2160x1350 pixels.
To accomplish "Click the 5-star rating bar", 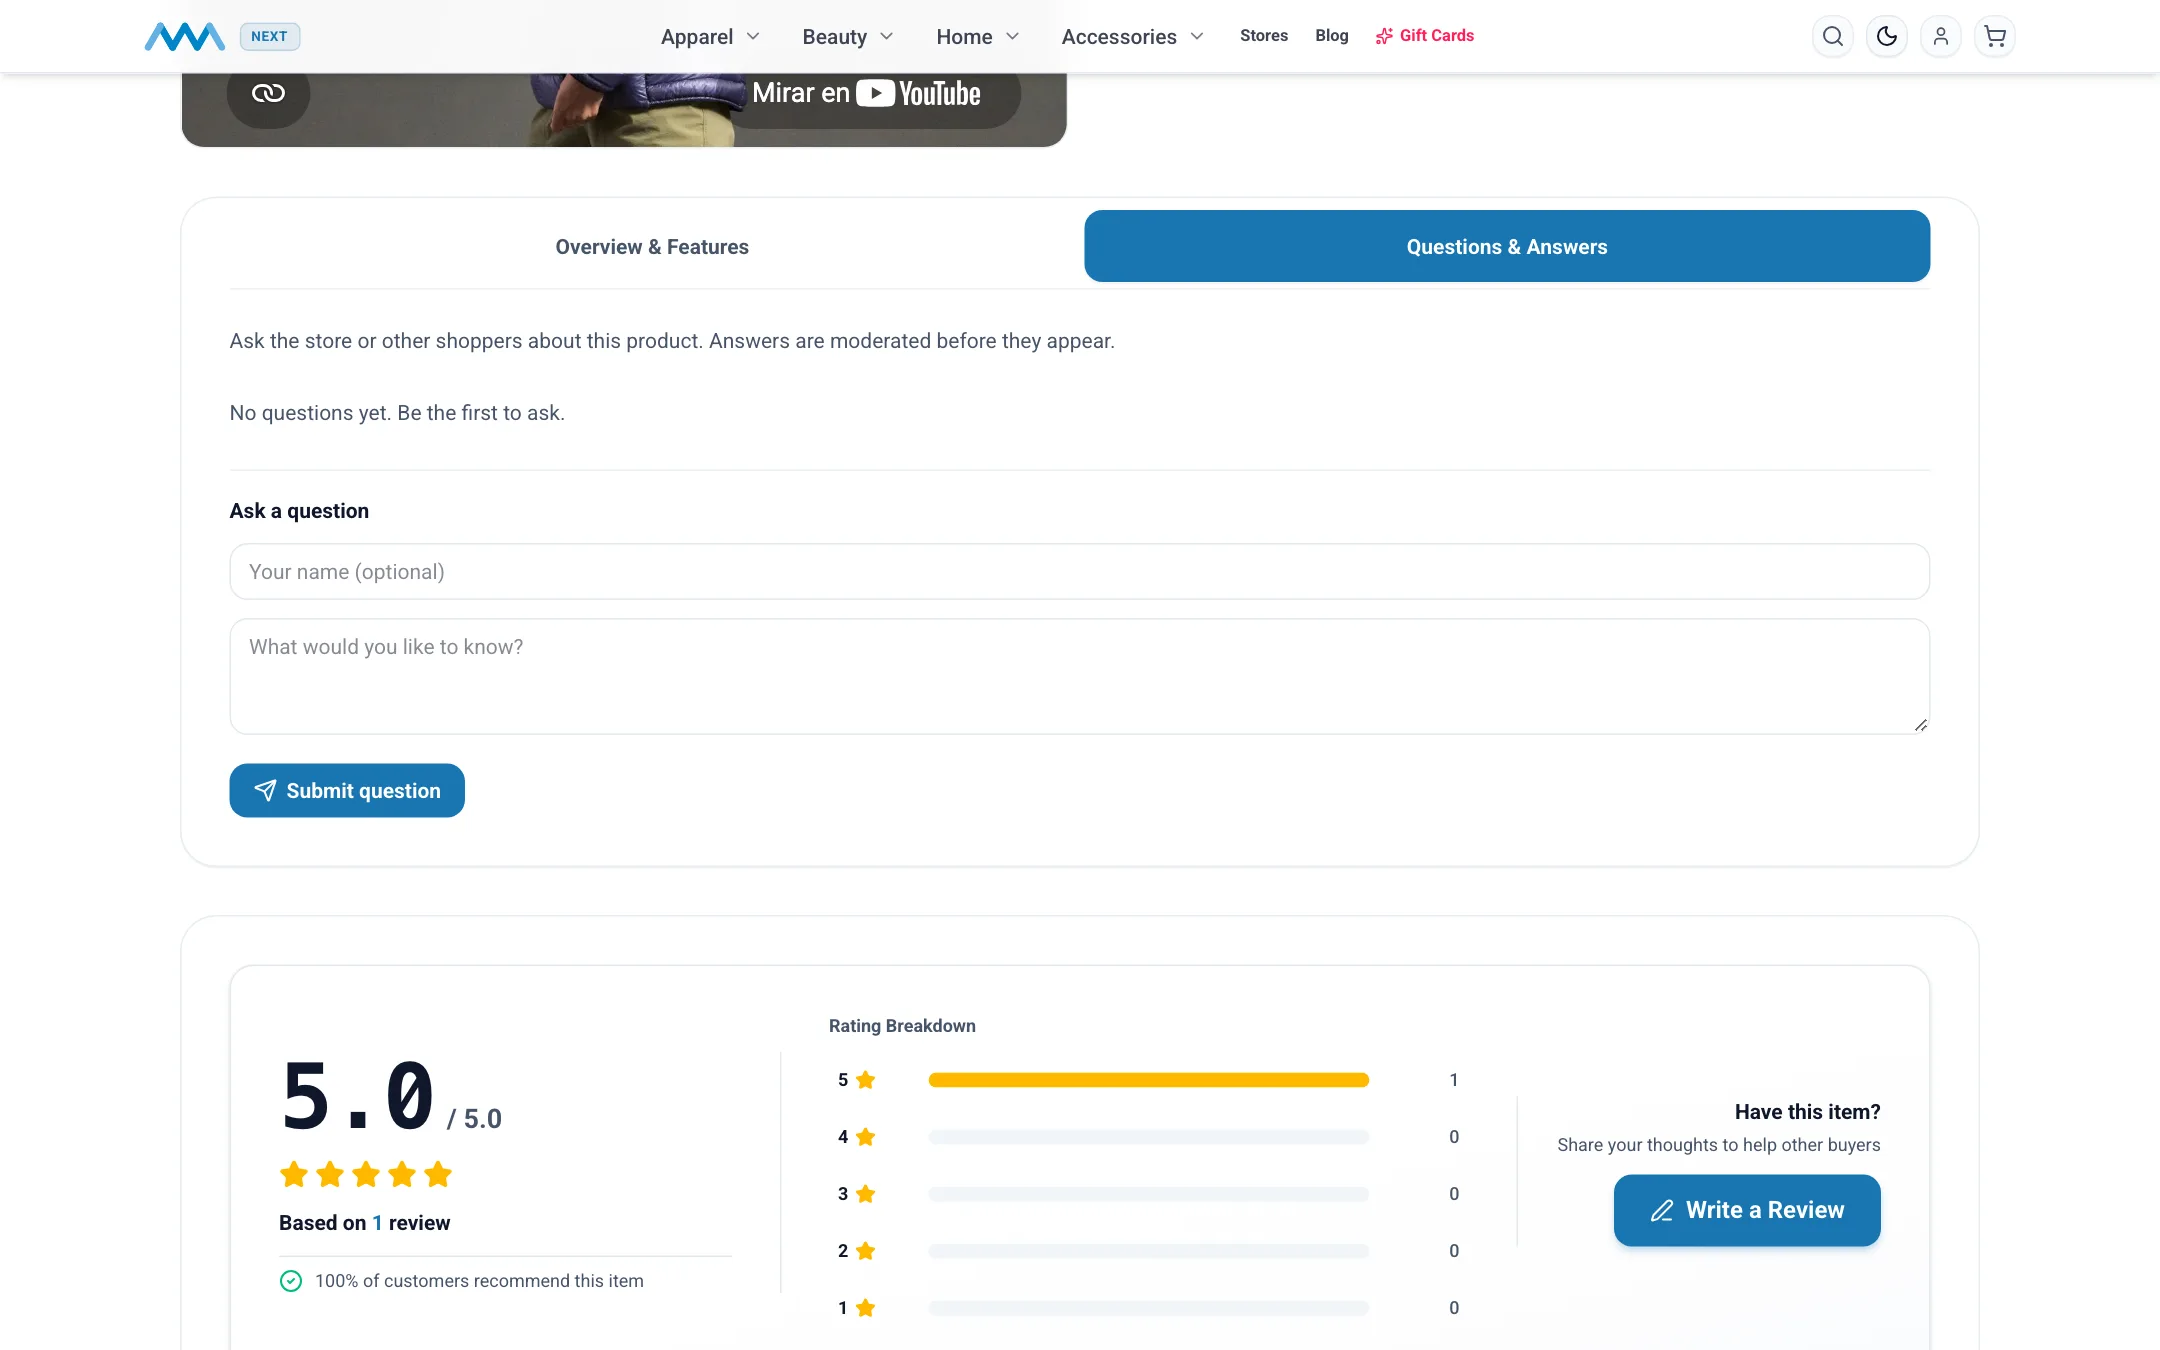I will coord(1148,1080).
